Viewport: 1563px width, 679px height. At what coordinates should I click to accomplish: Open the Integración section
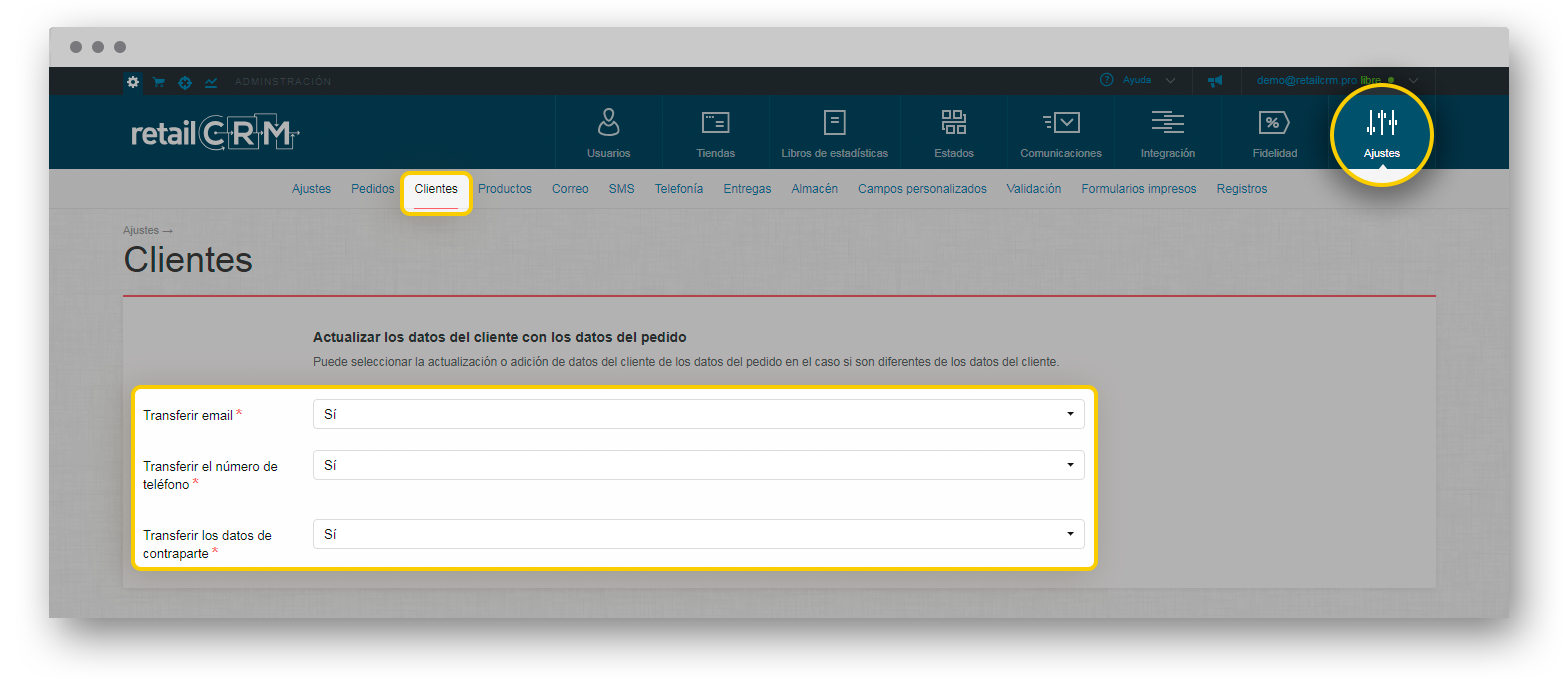pyautogui.click(x=1167, y=133)
